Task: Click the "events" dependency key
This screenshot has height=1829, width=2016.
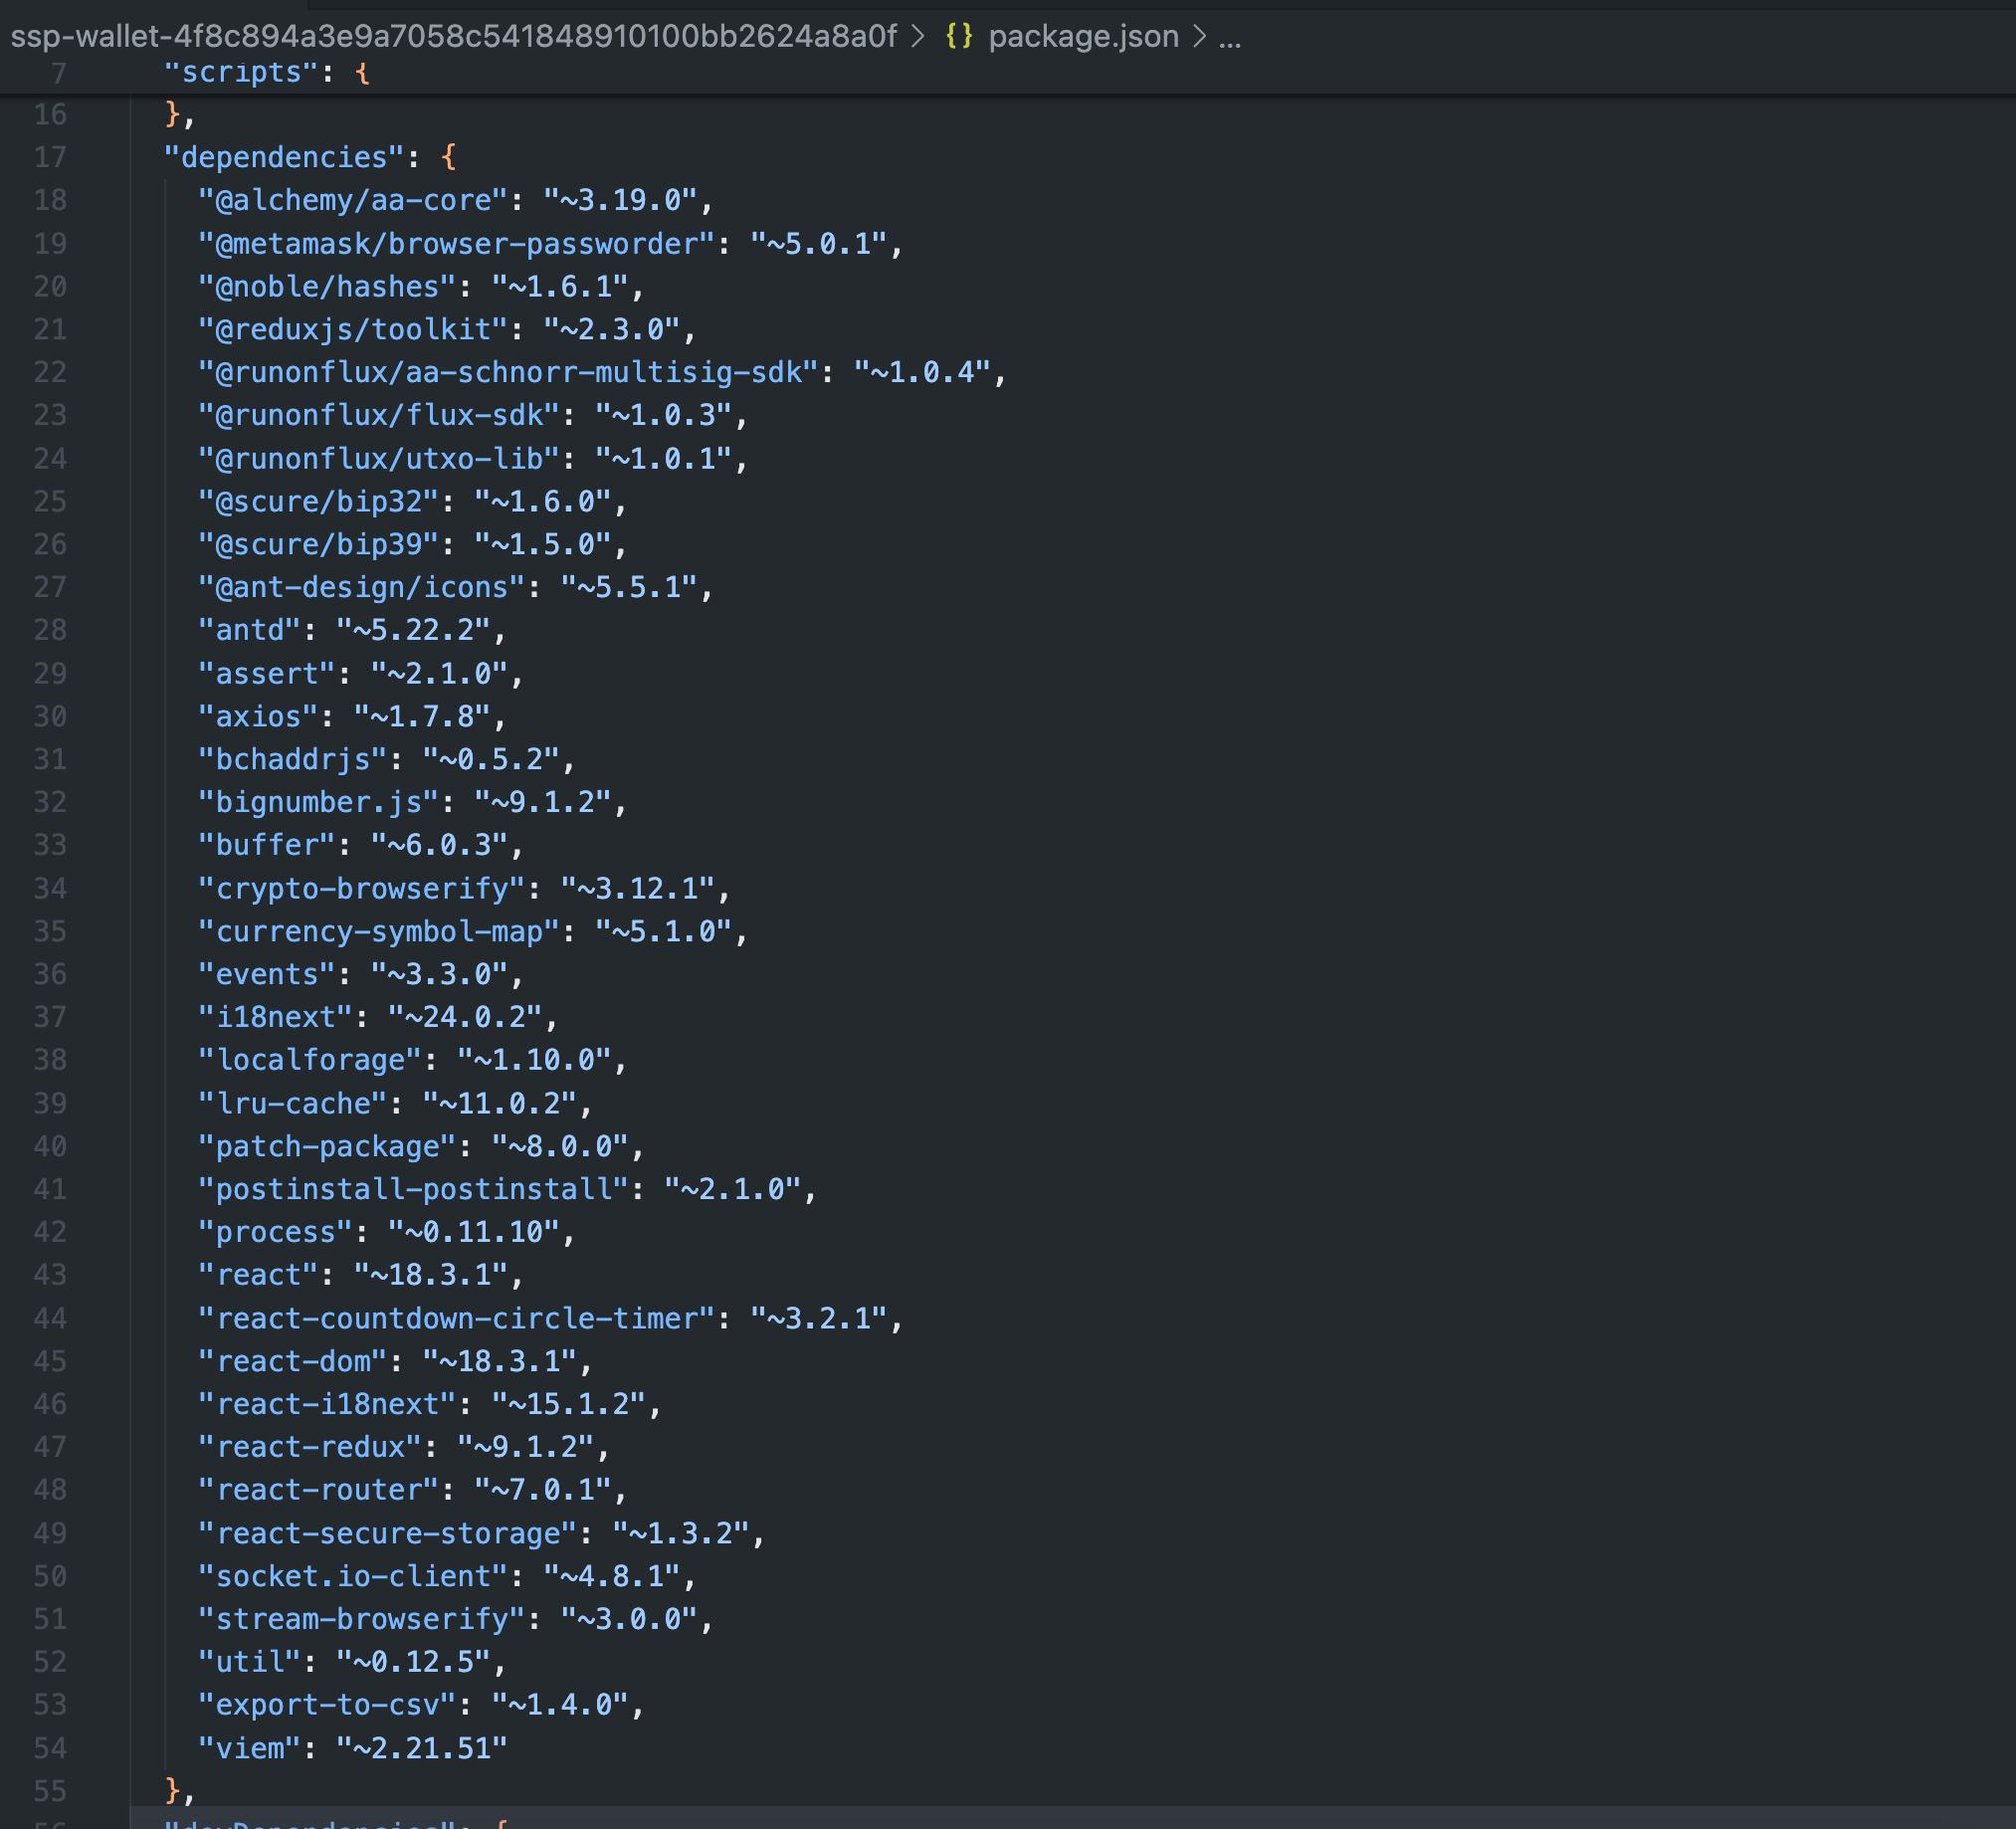Action: (268, 974)
